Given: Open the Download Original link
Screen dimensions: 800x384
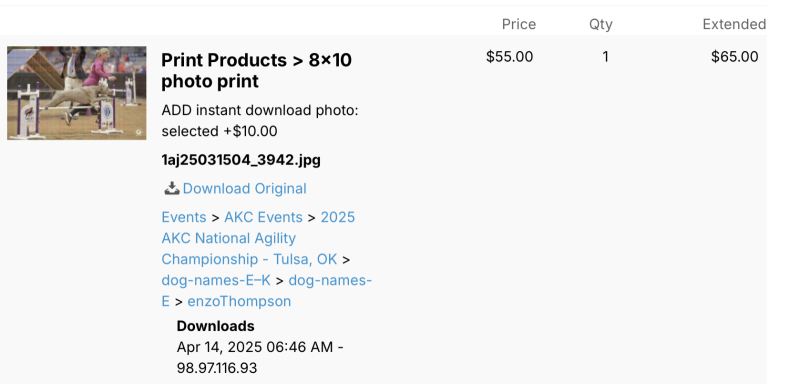Looking at the screenshot, I should (244, 189).
